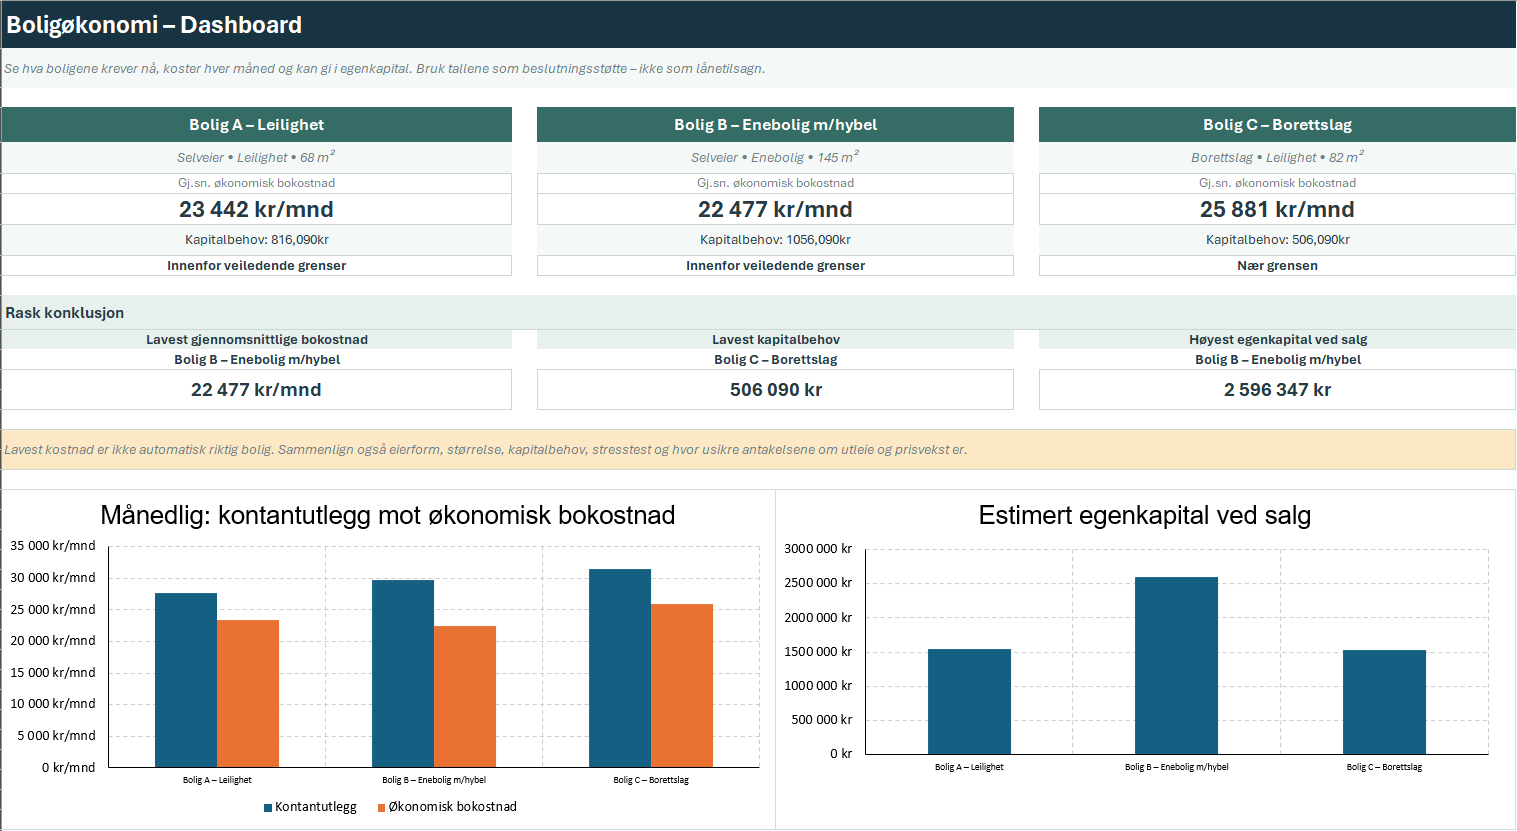Image resolution: width=1517 pixels, height=831 pixels.
Task: Select the orange bokostnad bar for Bolig A
Action: [x=248, y=694]
